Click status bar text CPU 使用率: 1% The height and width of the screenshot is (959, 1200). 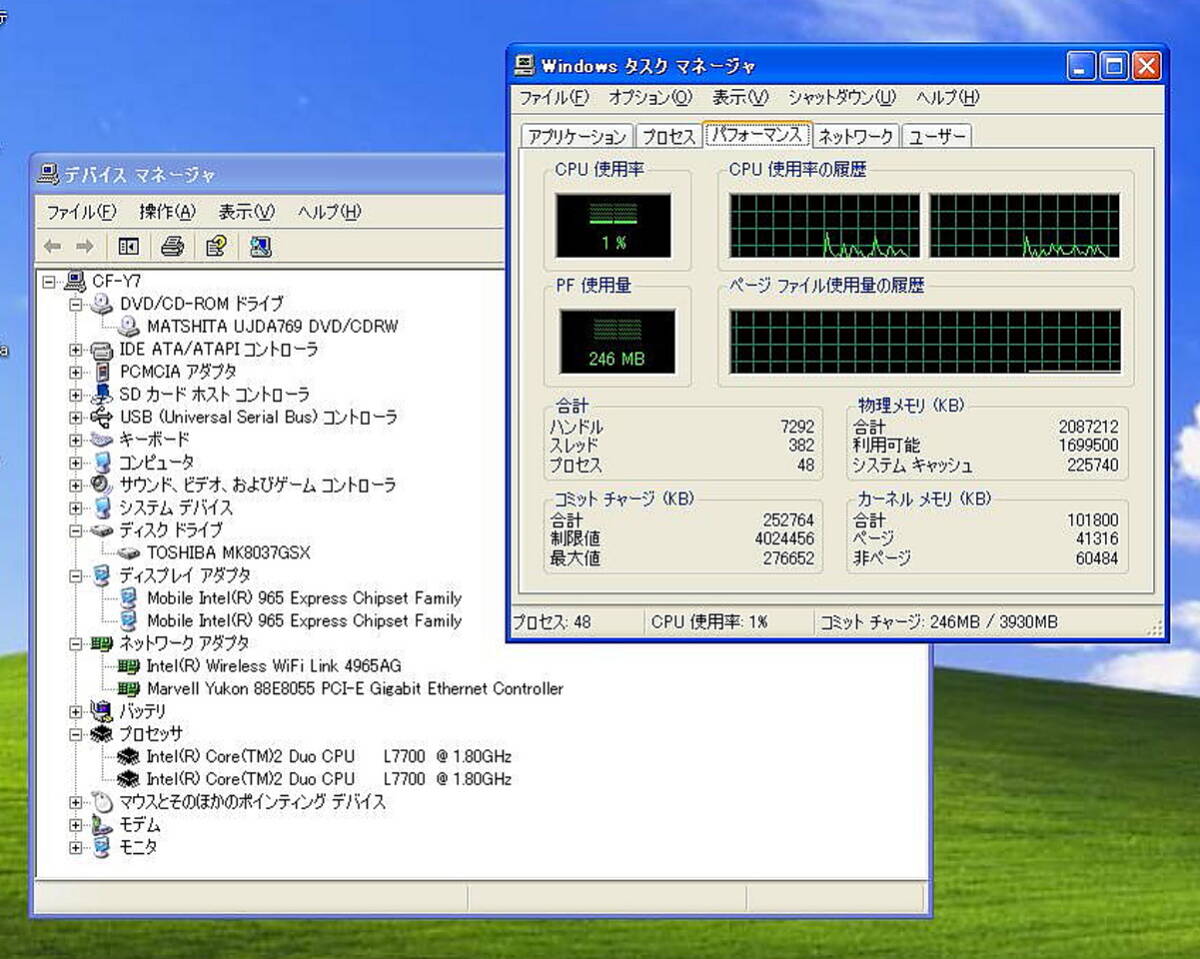coord(709,622)
